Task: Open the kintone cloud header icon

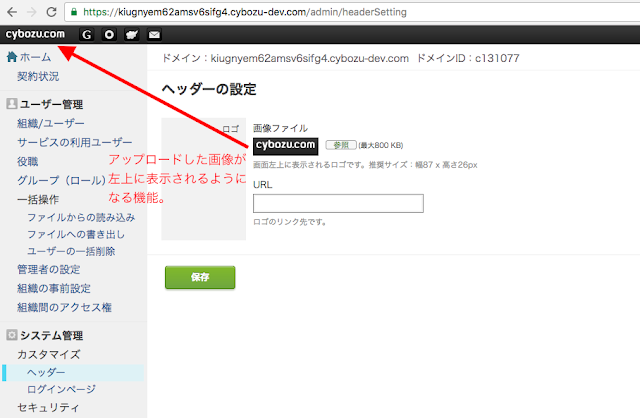Action: click(x=131, y=35)
